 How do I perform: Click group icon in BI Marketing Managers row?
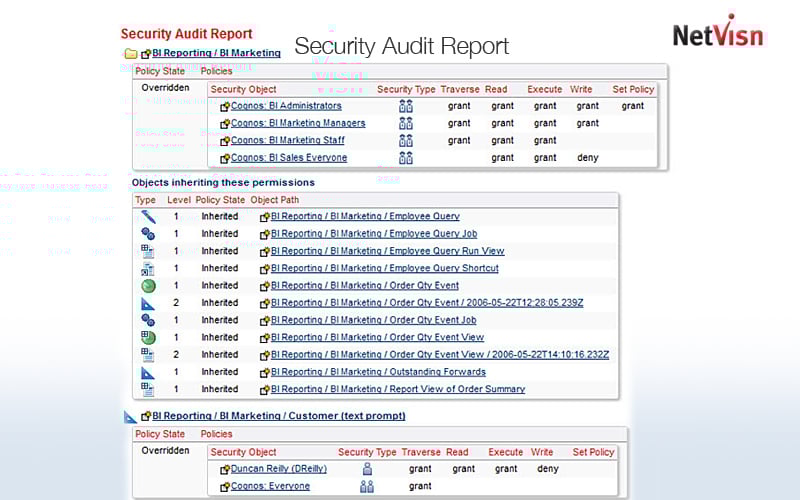pos(406,123)
